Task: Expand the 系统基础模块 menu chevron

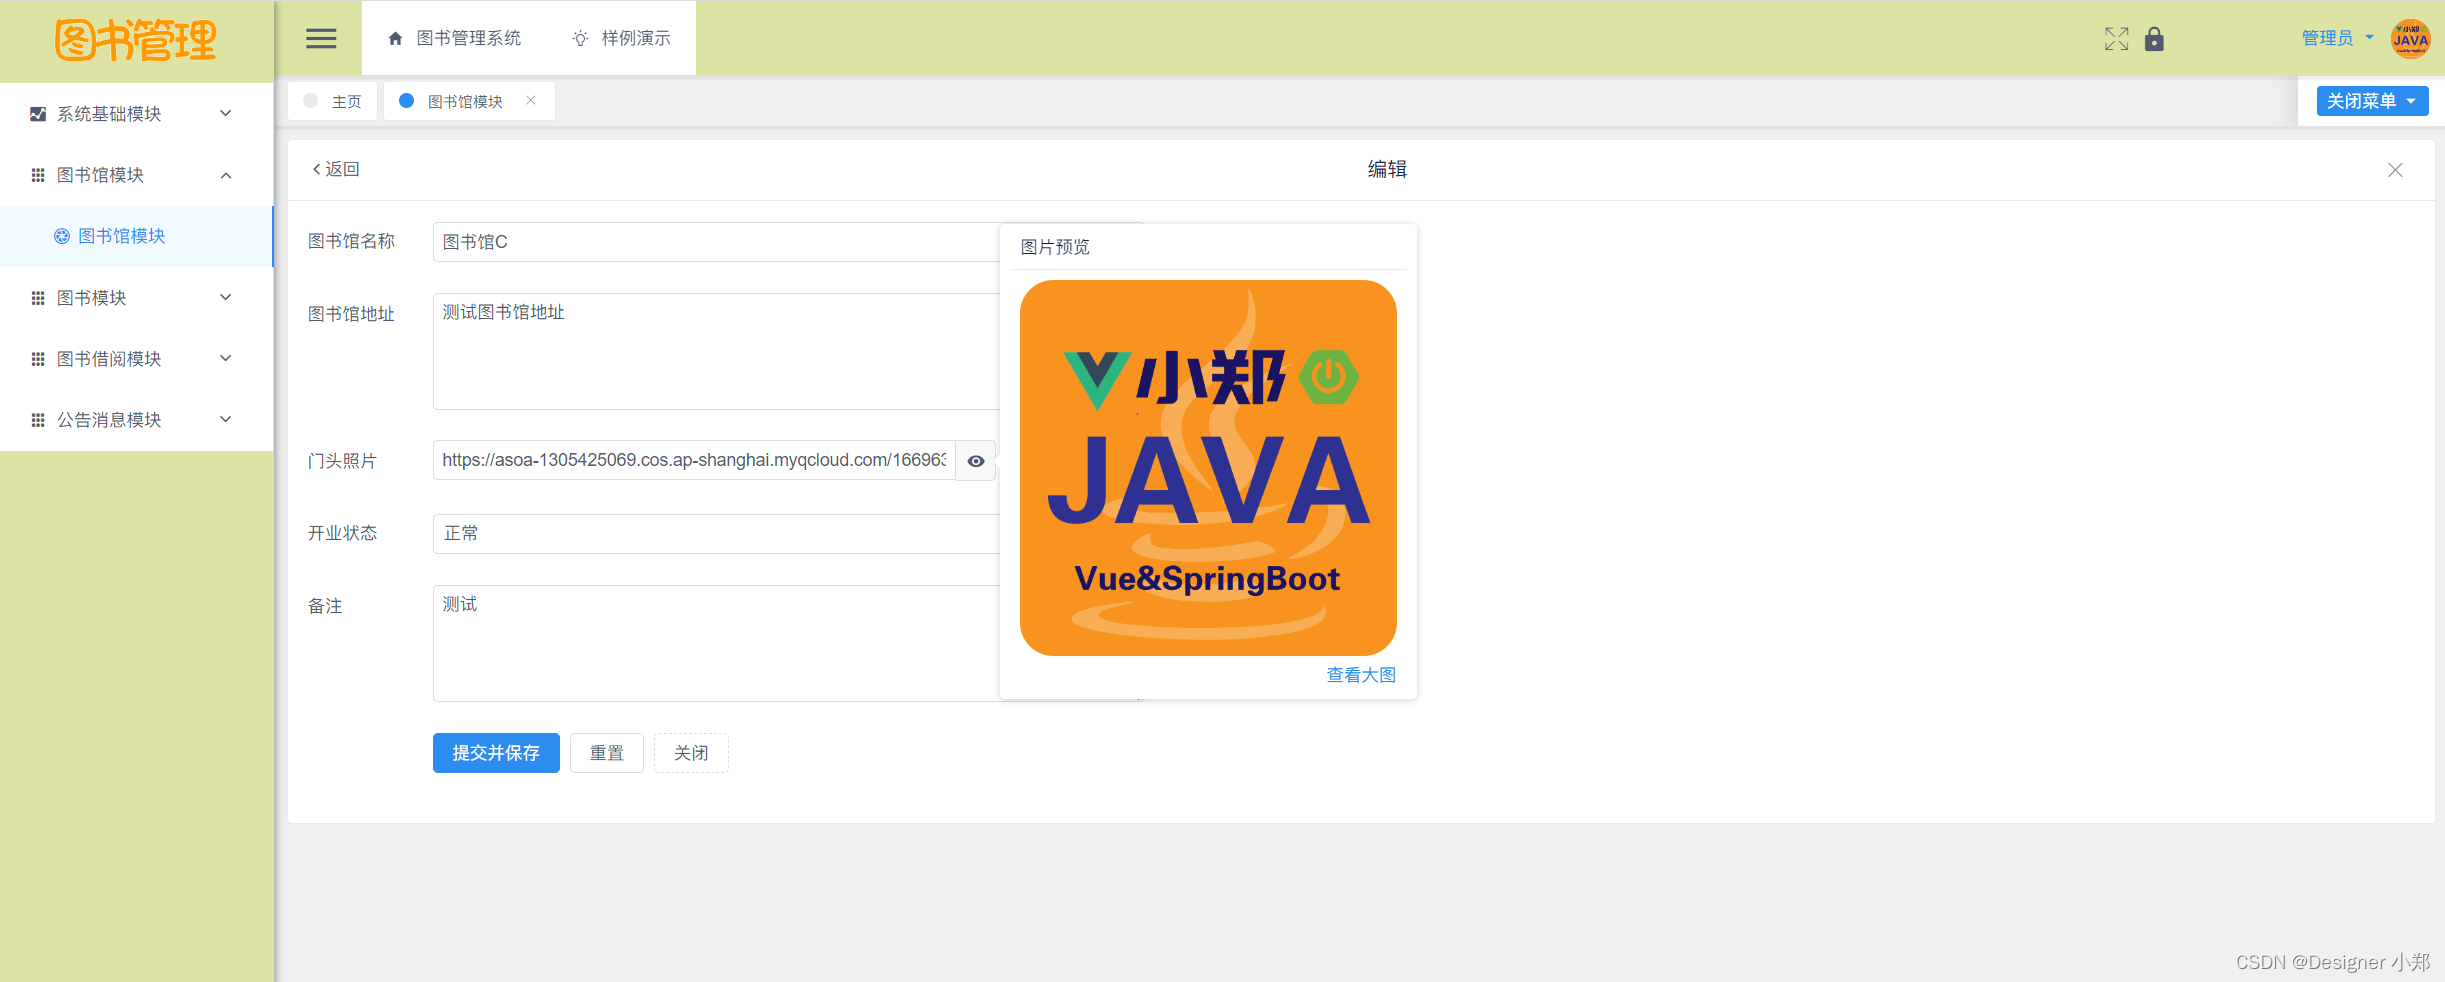Action: pyautogui.click(x=226, y=114)
